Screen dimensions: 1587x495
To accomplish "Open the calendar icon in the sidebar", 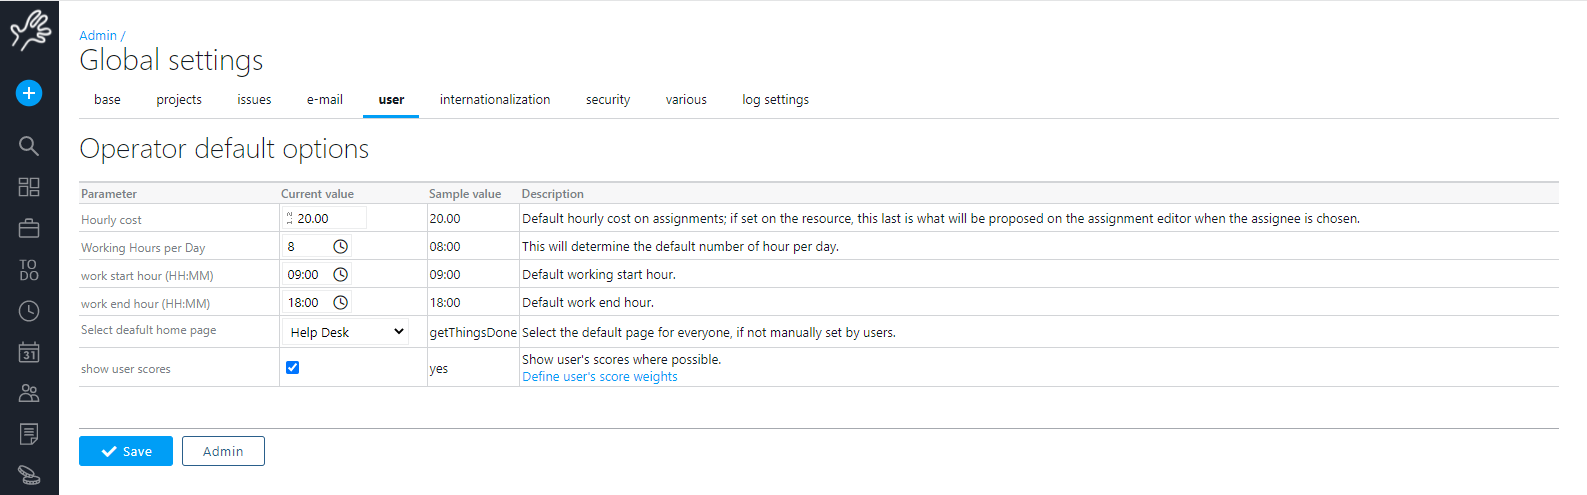I will click(x=29, y=352).
